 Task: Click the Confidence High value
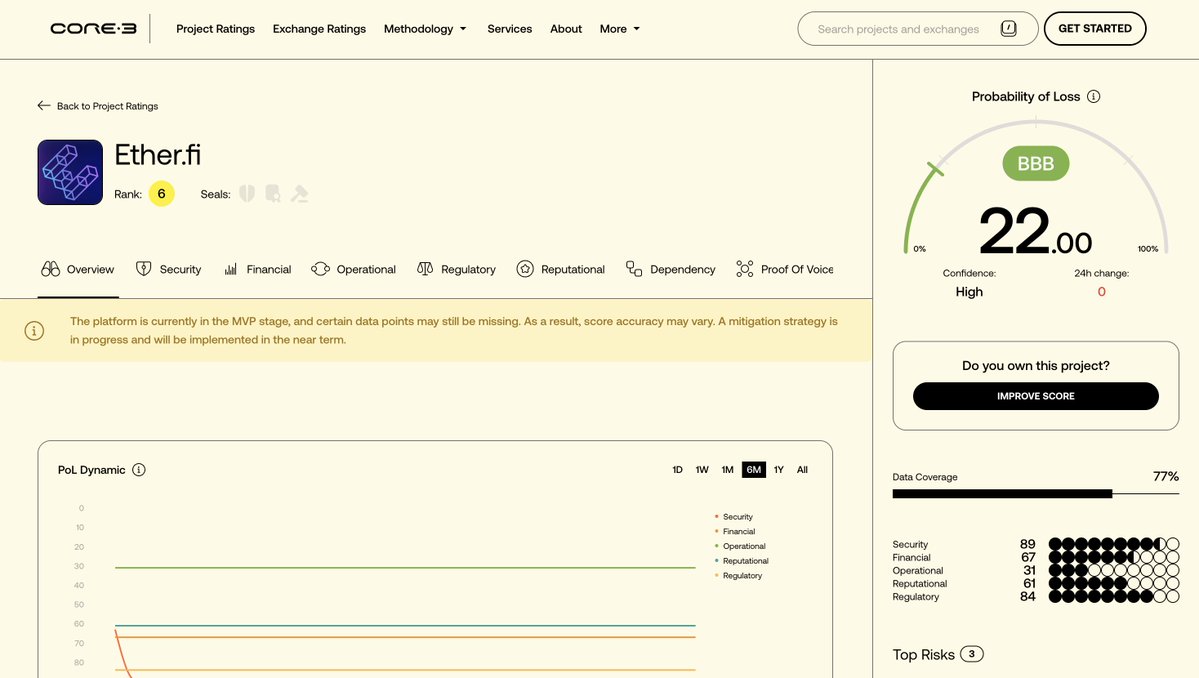click(x=969, y=291)
